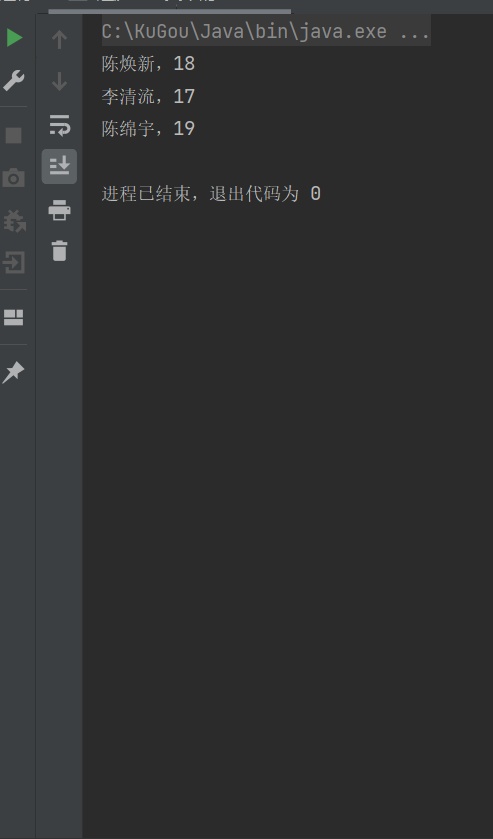Viewport: 493px width, 839px height.
Task: Rerun the program with the green play icon
Action: pyautogui.click(x=14, y=37)
